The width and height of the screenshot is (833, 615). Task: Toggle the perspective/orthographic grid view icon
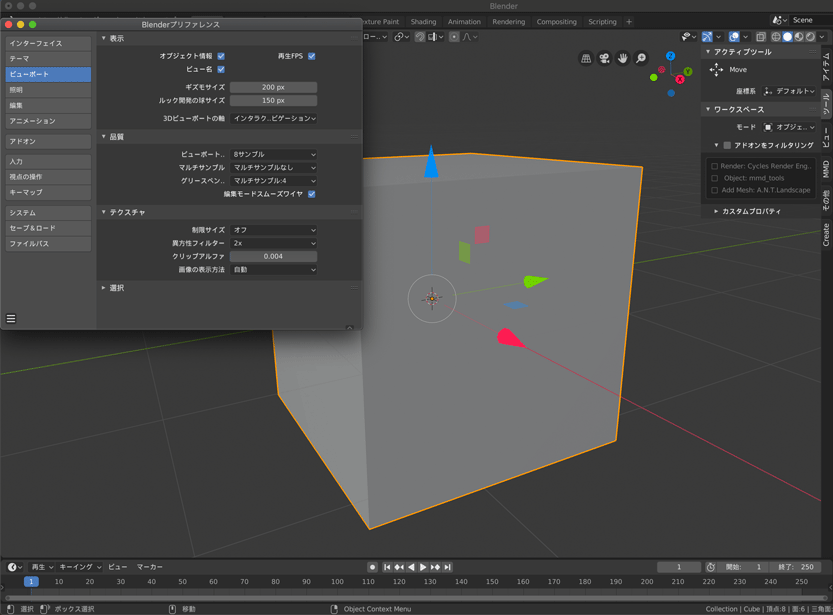coord(586,58)
